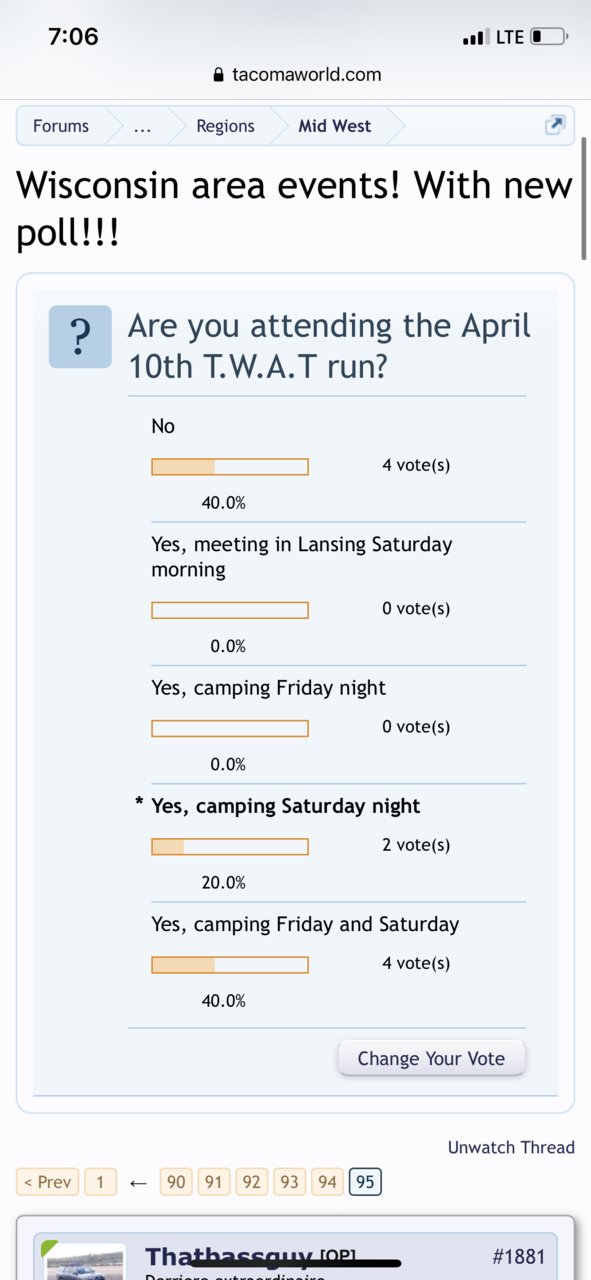Image resolution: width=591 pixels, height=1280 pixels.
Task: Go to Mid West breadcrumb
Action: (334, 126)
